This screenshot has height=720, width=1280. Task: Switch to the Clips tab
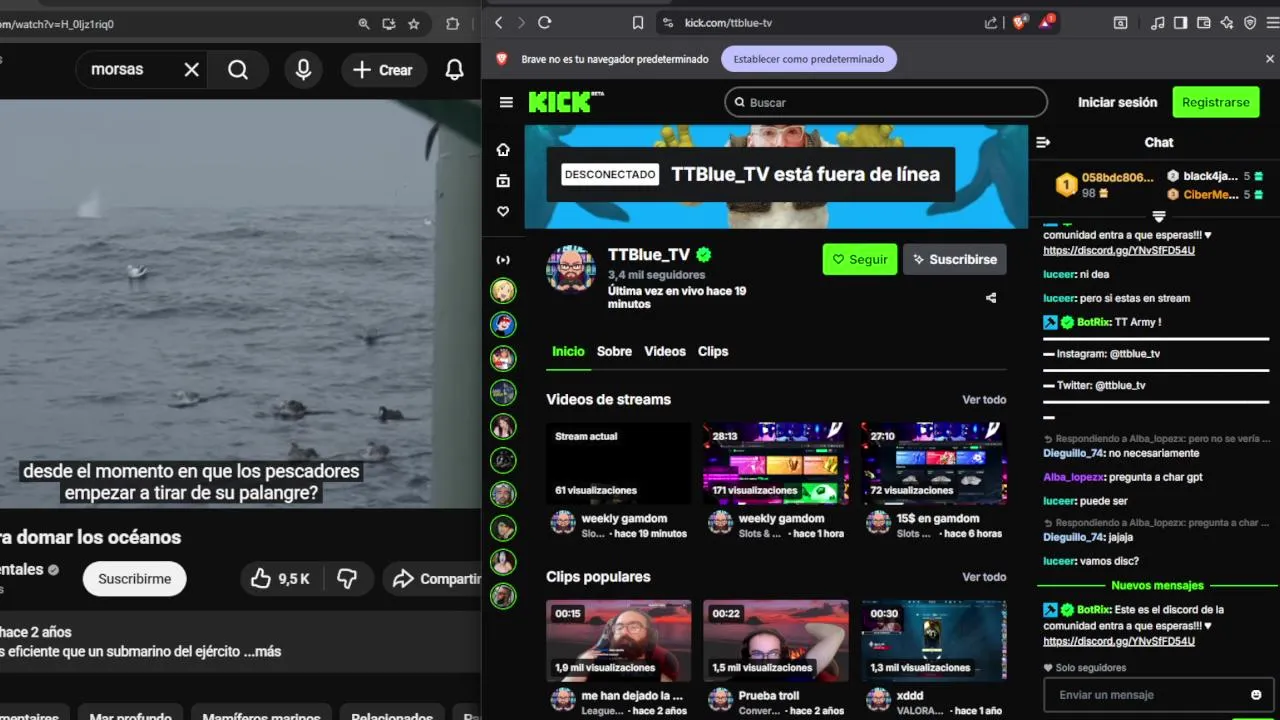pos(713,351)
